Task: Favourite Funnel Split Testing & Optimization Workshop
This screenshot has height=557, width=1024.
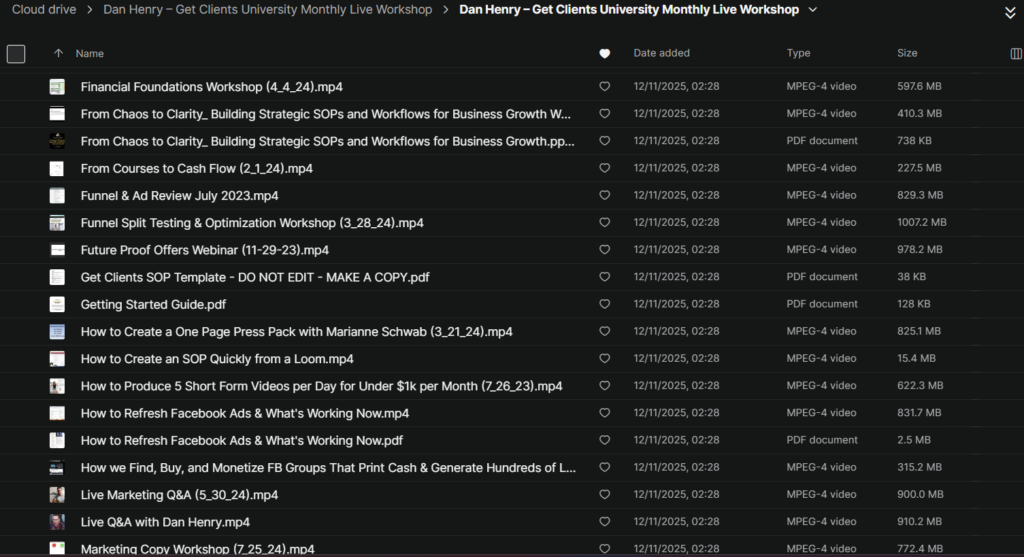Action: [x=605, y=222]
